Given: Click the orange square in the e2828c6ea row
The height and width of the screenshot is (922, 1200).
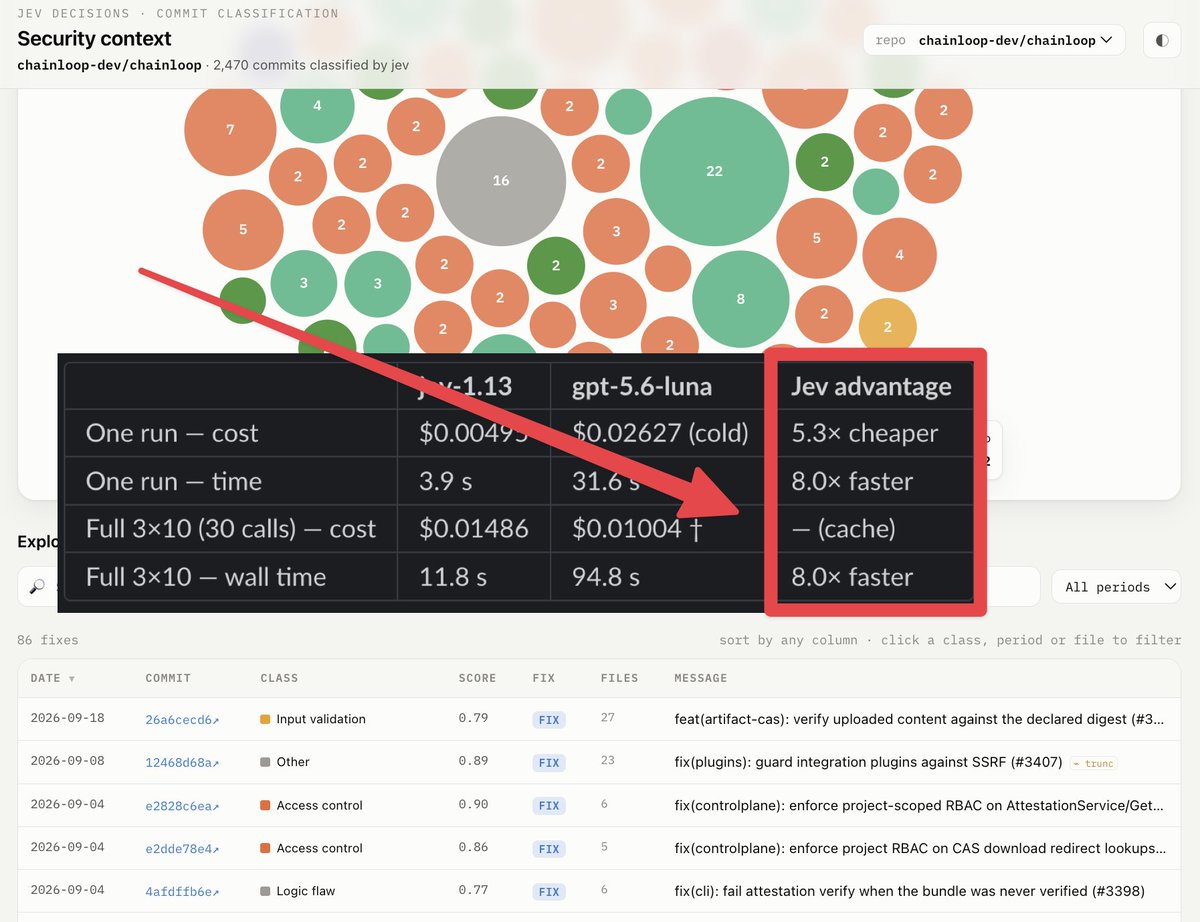Looking at the screenshot, I should pyautogui.click(x=265, y=805).
